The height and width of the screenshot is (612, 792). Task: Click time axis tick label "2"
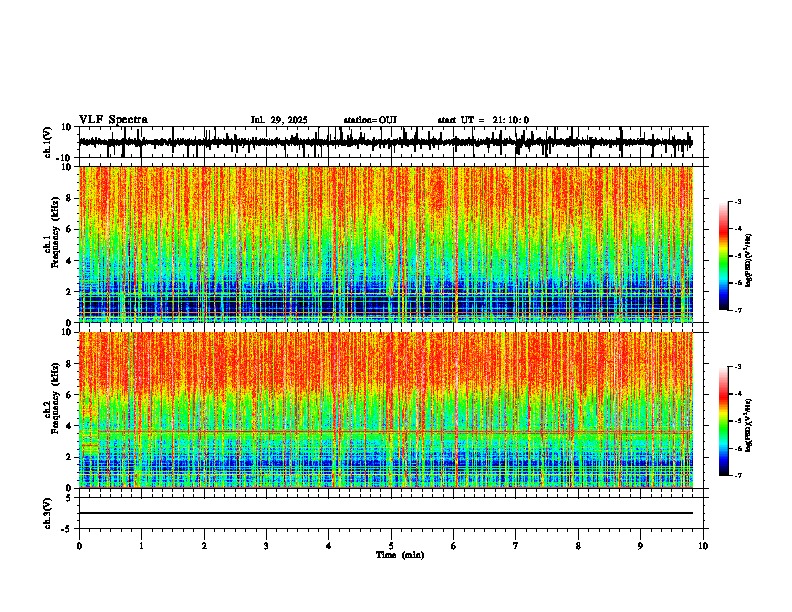coord(204,546)
